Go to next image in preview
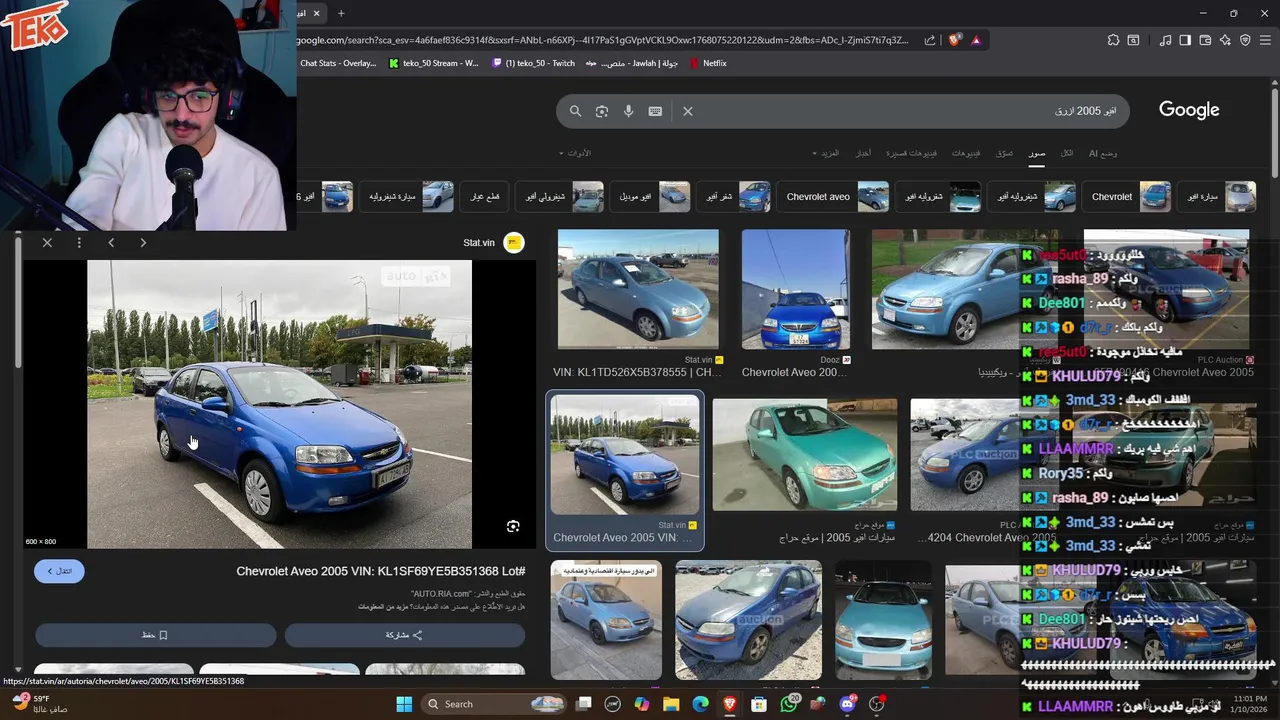1280x720 pixels. [143, 242]
